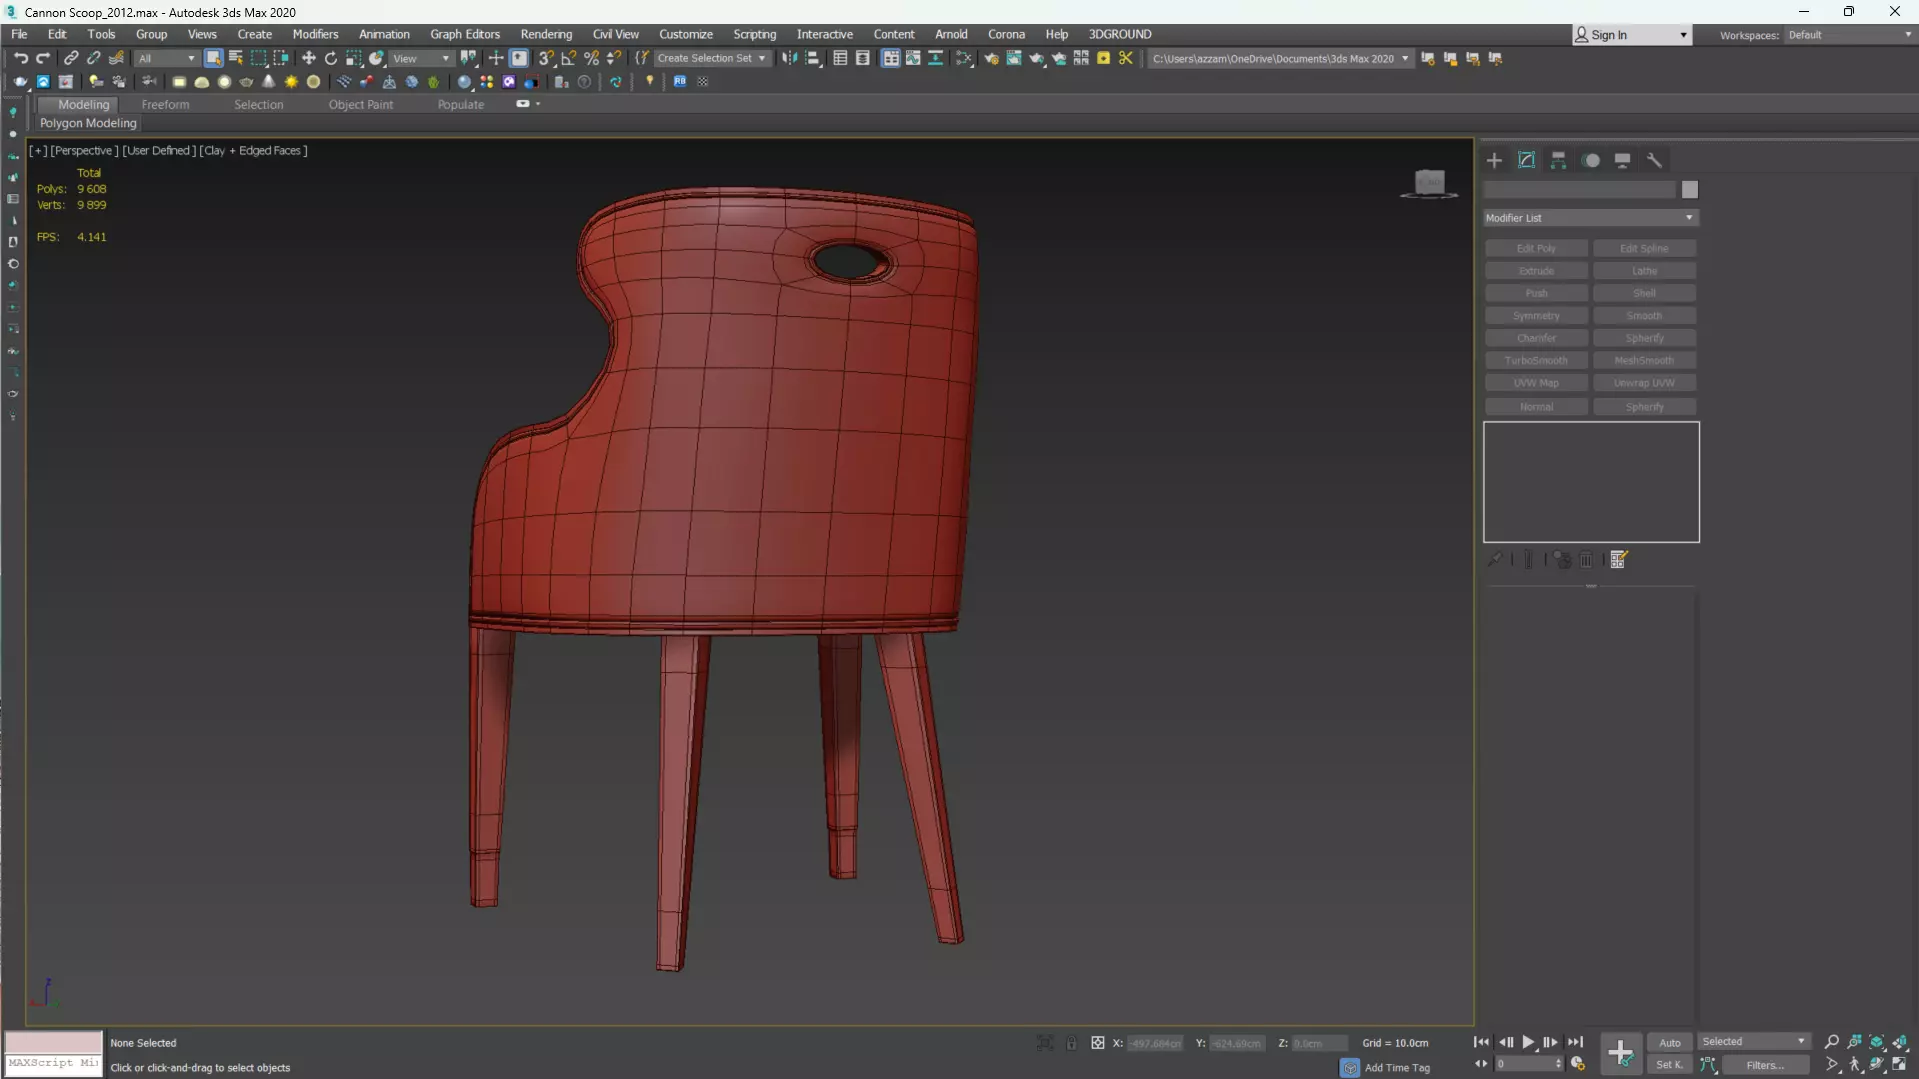Switch to the Object Paint ribbon tab
This screenshot has height=1079, width=1919.
tap(360, 104)
